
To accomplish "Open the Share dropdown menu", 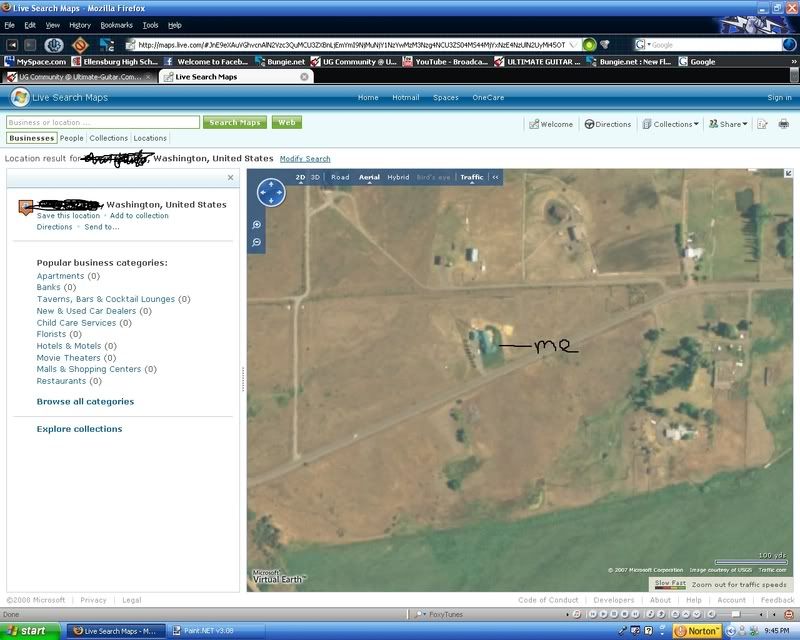I will 728,124.
